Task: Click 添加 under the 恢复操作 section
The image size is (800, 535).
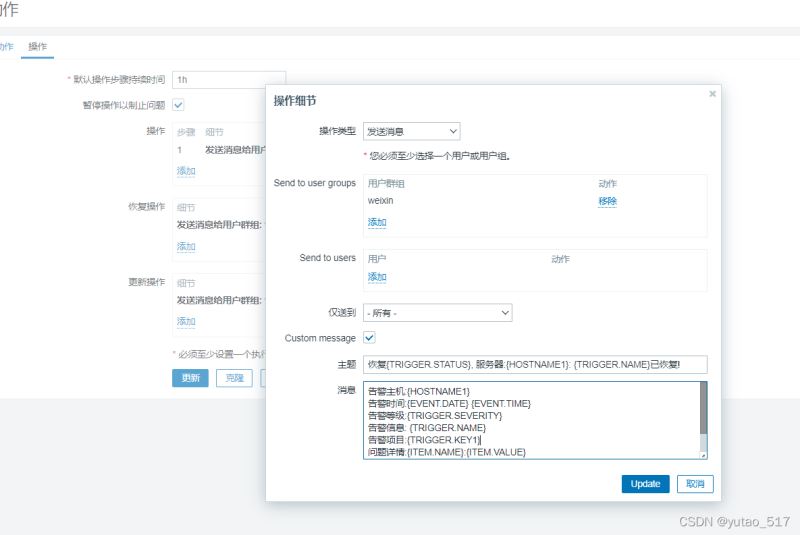Action: tap(186, 246)
